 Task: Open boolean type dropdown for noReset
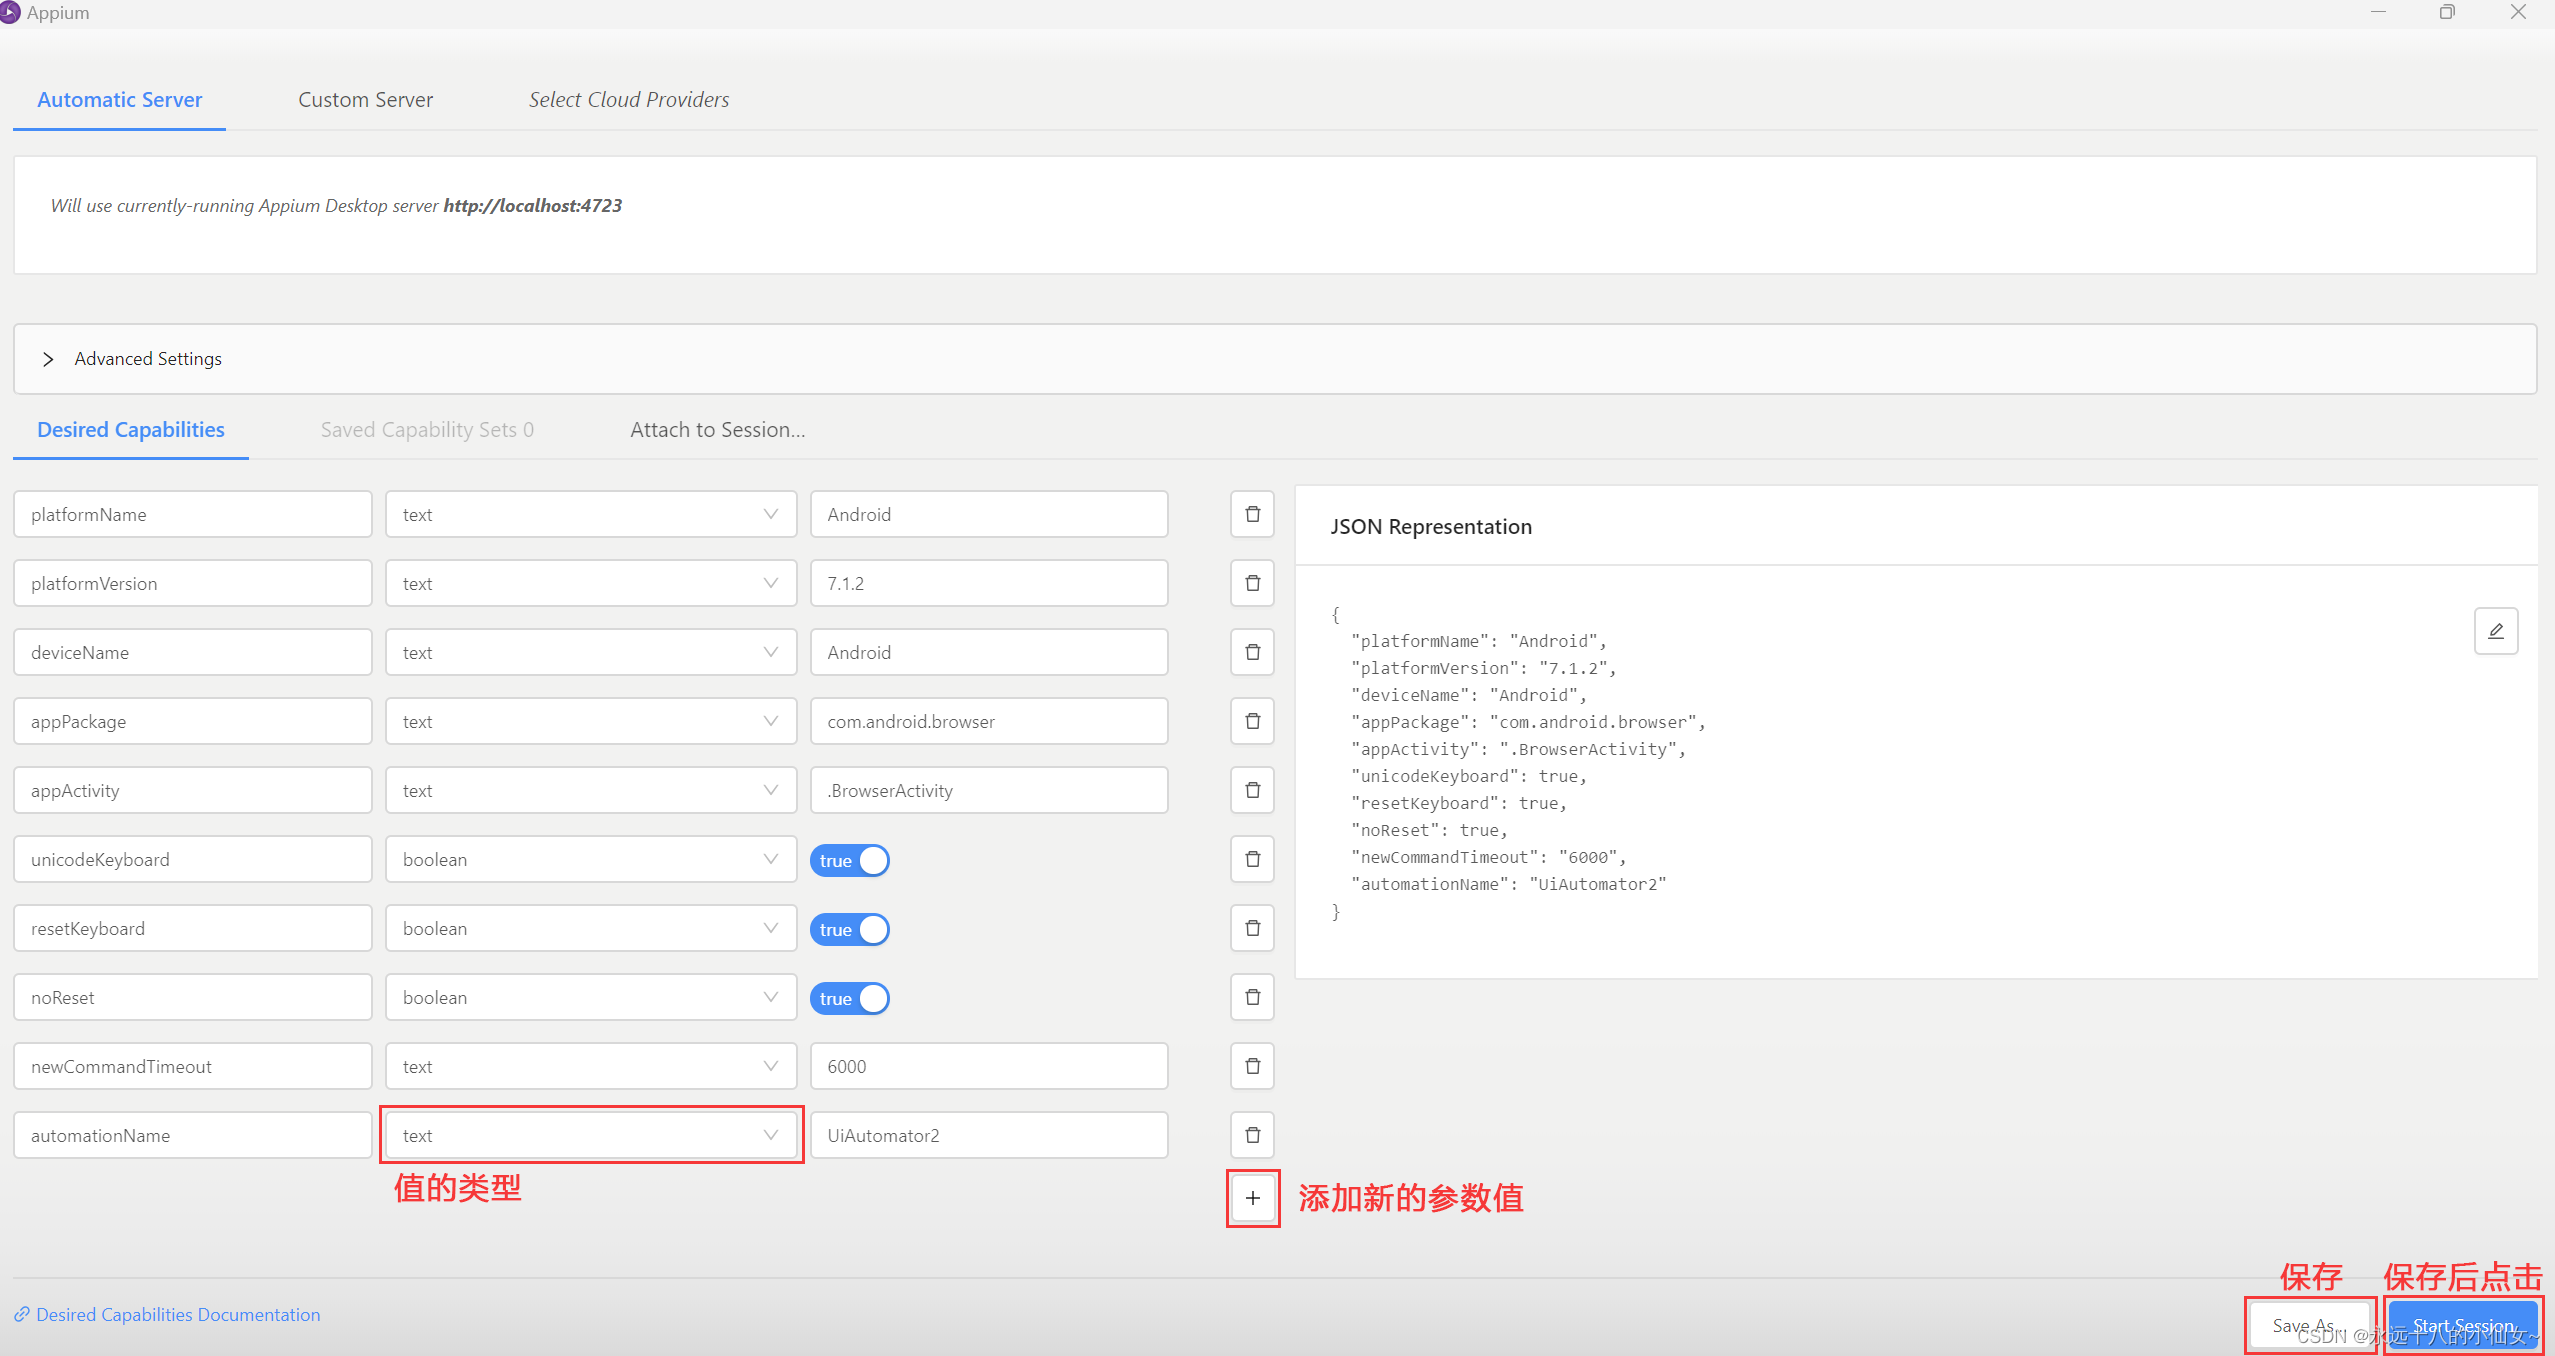pos(591,997)
